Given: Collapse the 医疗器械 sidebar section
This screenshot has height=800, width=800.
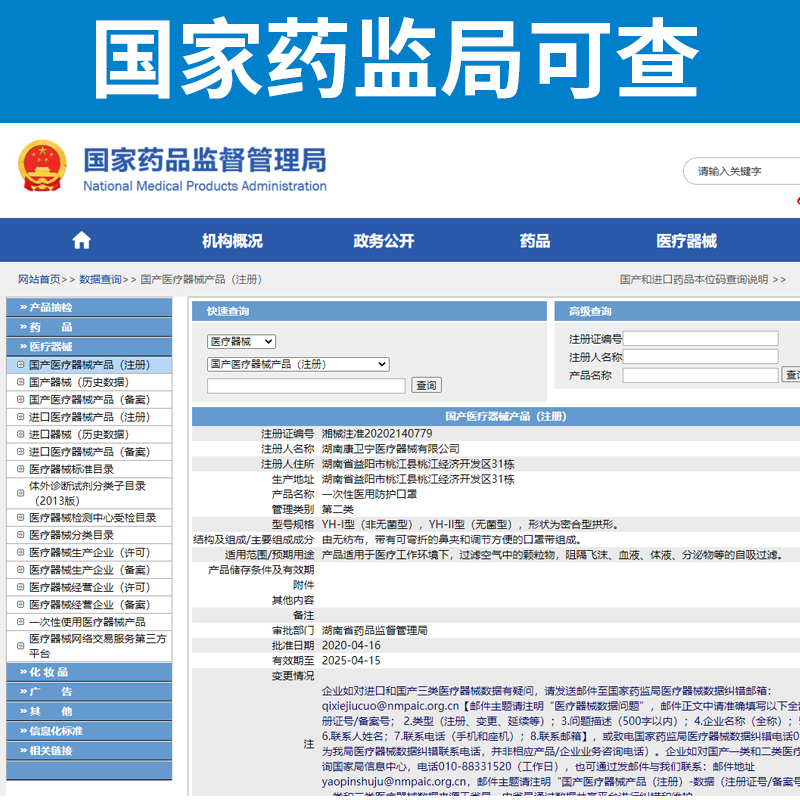Looking at the screenshot, I should click(89, 346).
